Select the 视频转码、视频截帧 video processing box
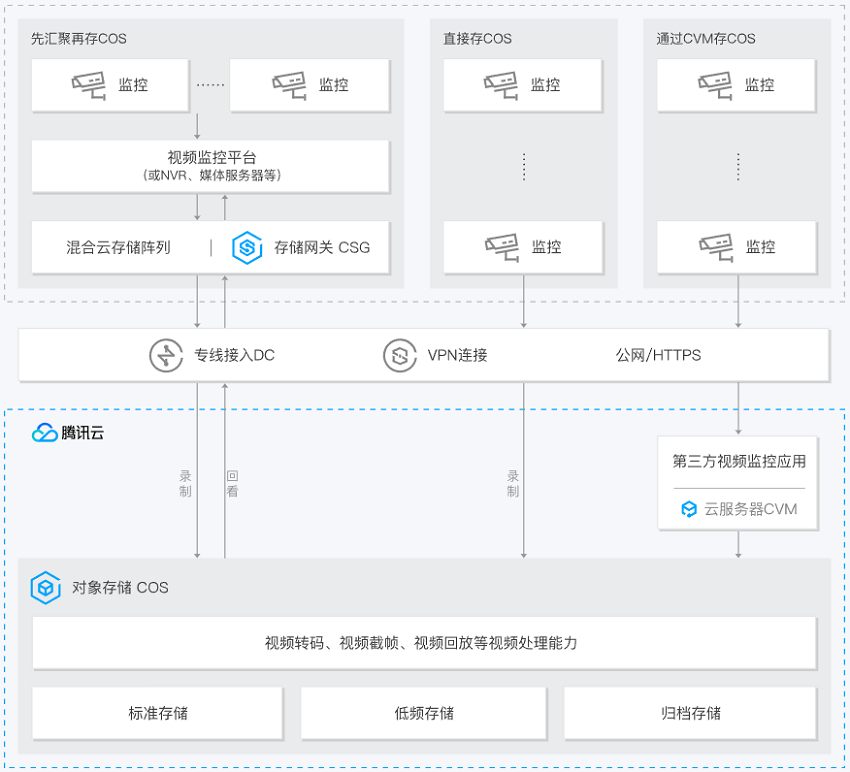Image resolution: width=850 pixels, height=772 pixels. [x=424, y=643]
